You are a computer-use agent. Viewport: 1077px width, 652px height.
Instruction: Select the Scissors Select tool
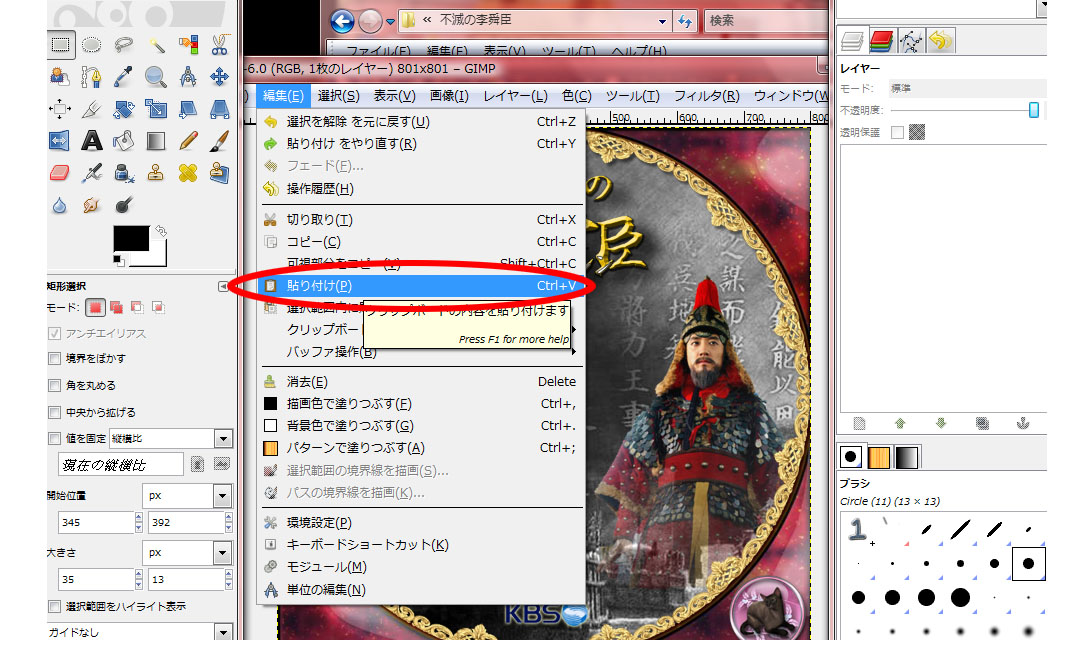pos(219,45)
